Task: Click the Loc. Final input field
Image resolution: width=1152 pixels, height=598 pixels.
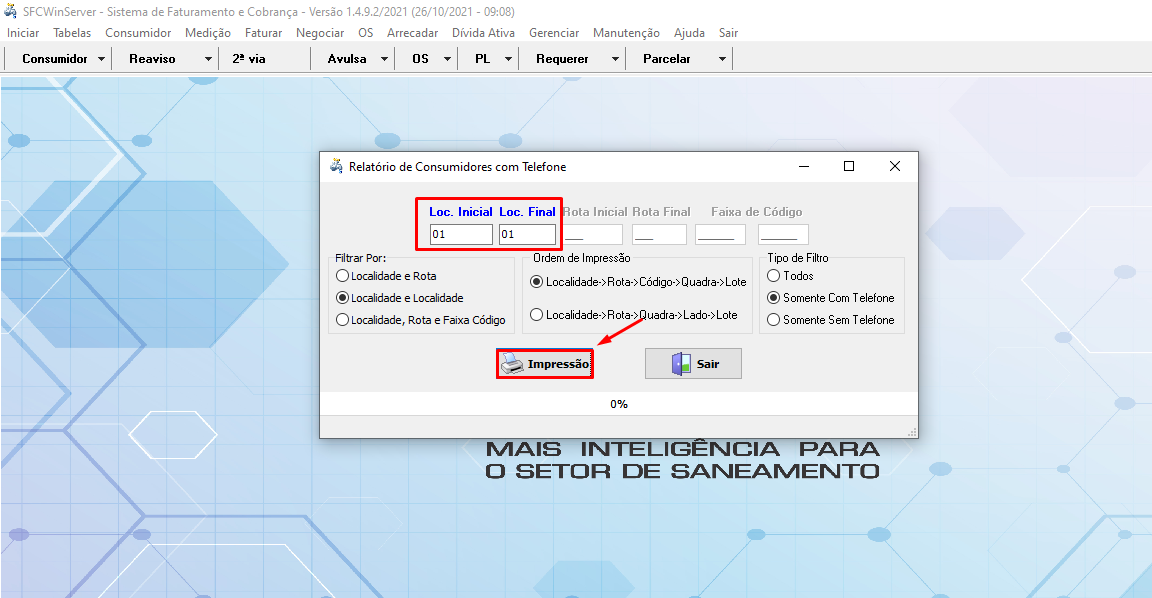Action: [527, 234]
